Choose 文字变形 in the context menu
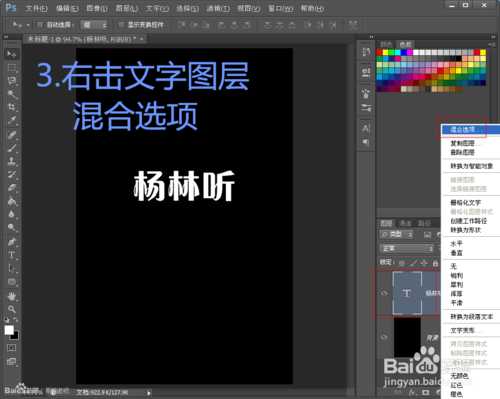Screen dimensions: 500x399 (470, 330)
